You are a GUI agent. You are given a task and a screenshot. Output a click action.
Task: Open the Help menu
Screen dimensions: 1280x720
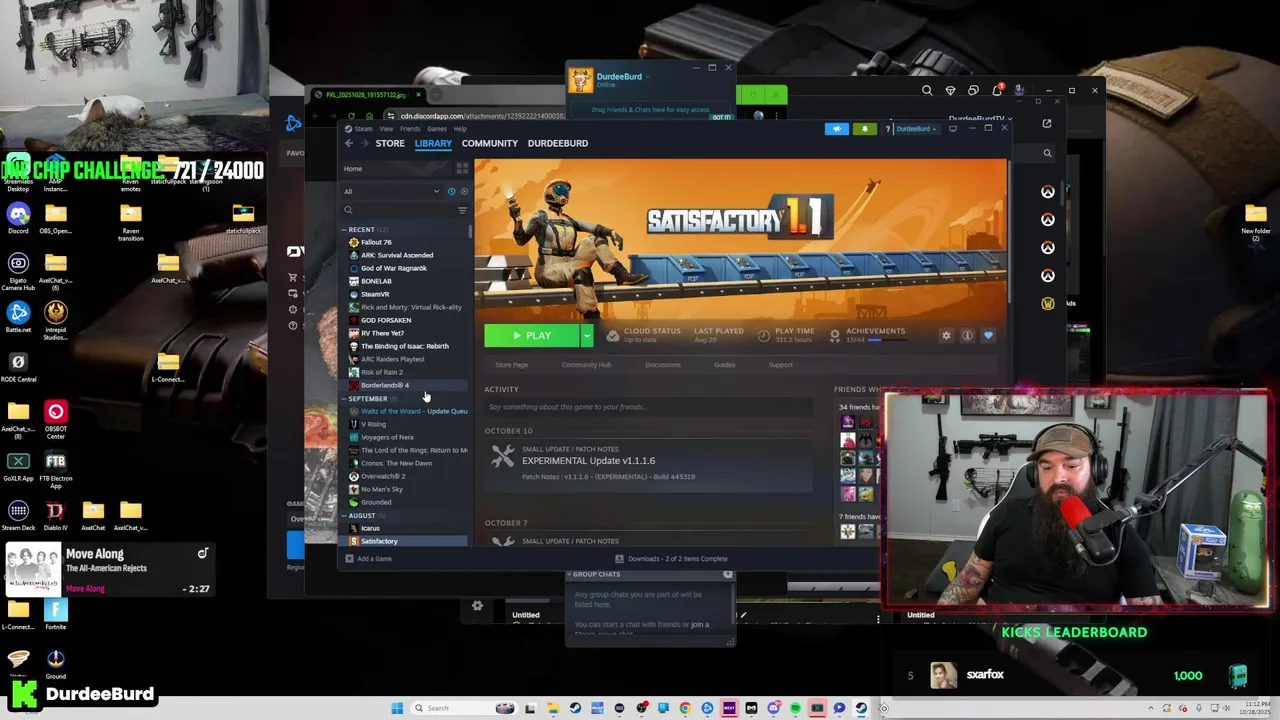(460, 128)
